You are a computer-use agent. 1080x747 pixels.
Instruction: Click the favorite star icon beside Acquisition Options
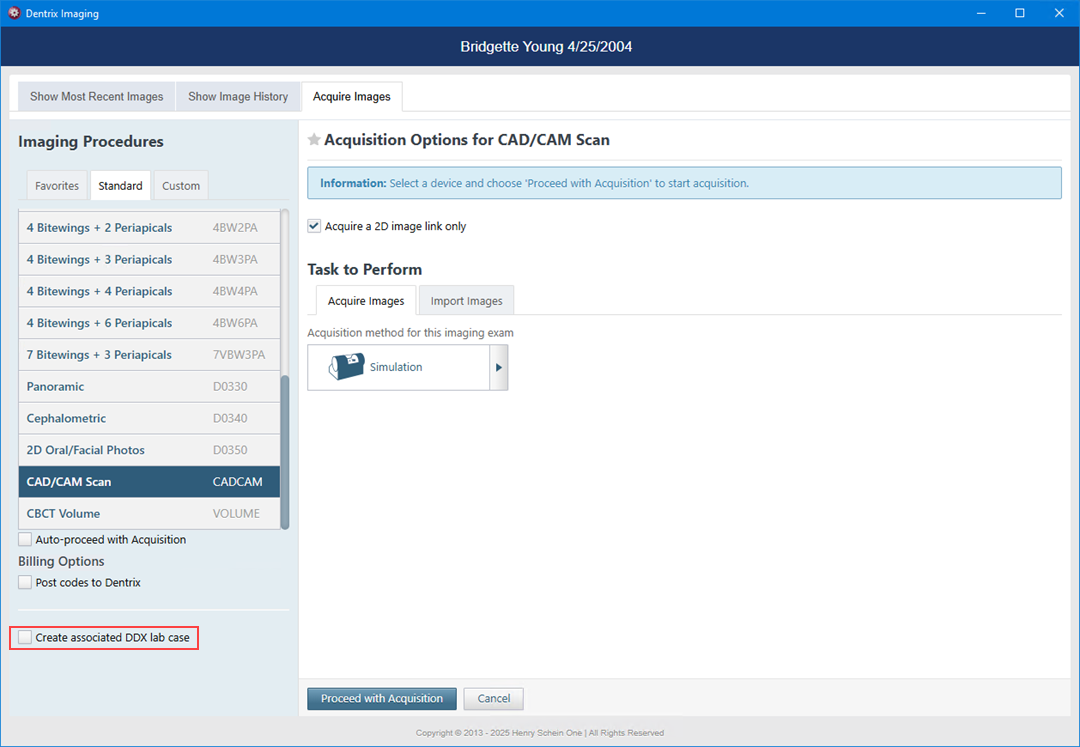click(314, 140)
